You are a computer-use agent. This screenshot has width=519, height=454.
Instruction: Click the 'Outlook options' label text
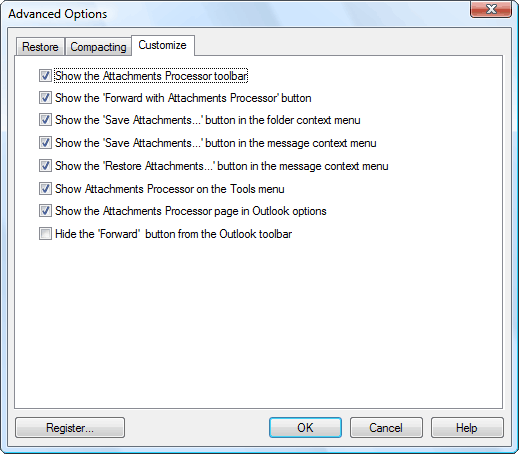coord(289,211)
